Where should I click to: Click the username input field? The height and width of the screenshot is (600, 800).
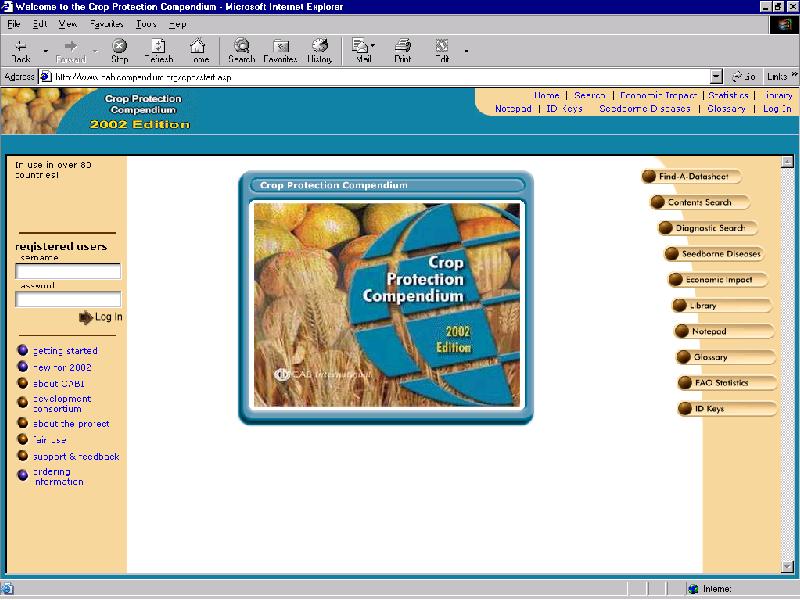[x=68, y=271]
